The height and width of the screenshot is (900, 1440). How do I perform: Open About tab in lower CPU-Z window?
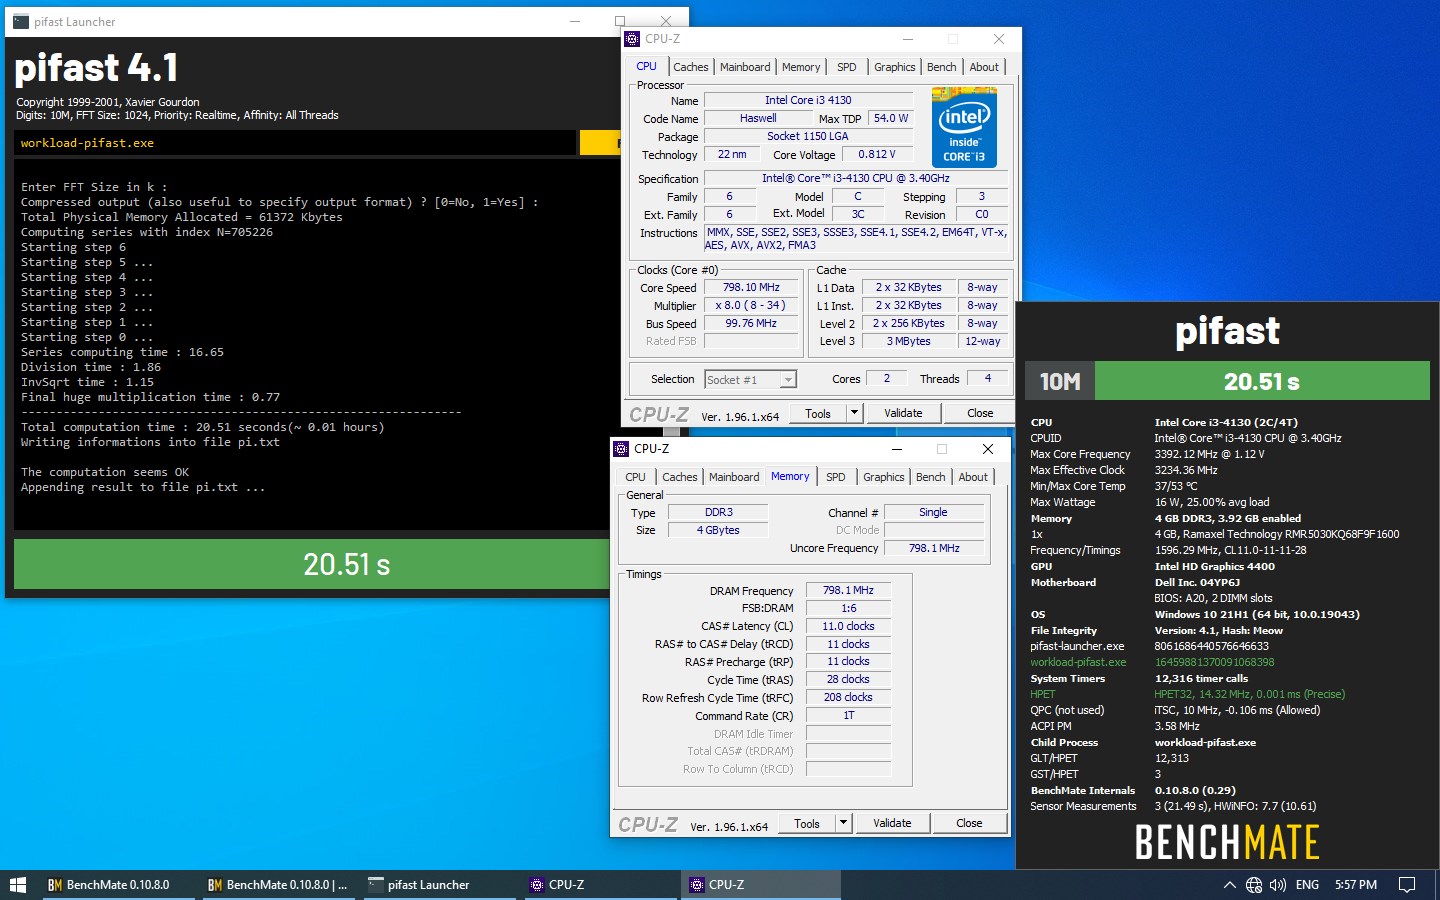pyautogui.click(x=973, y=477)
